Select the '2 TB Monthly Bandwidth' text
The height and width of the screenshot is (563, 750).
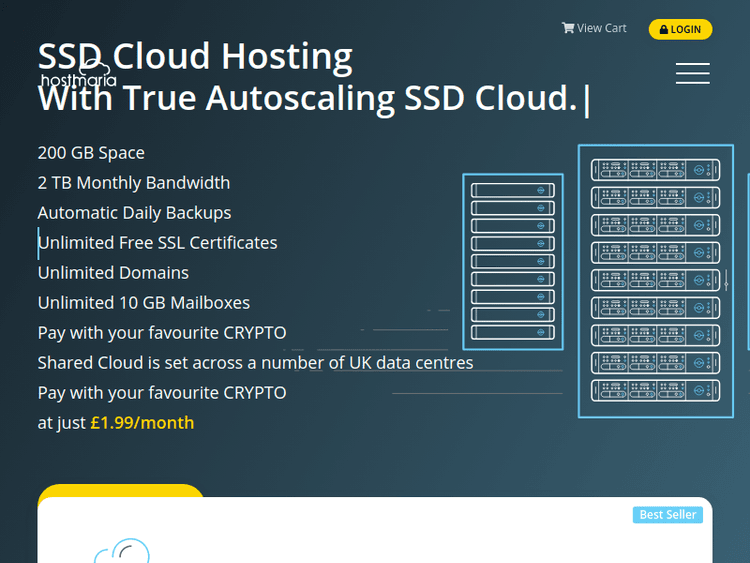tap(134, 183)
